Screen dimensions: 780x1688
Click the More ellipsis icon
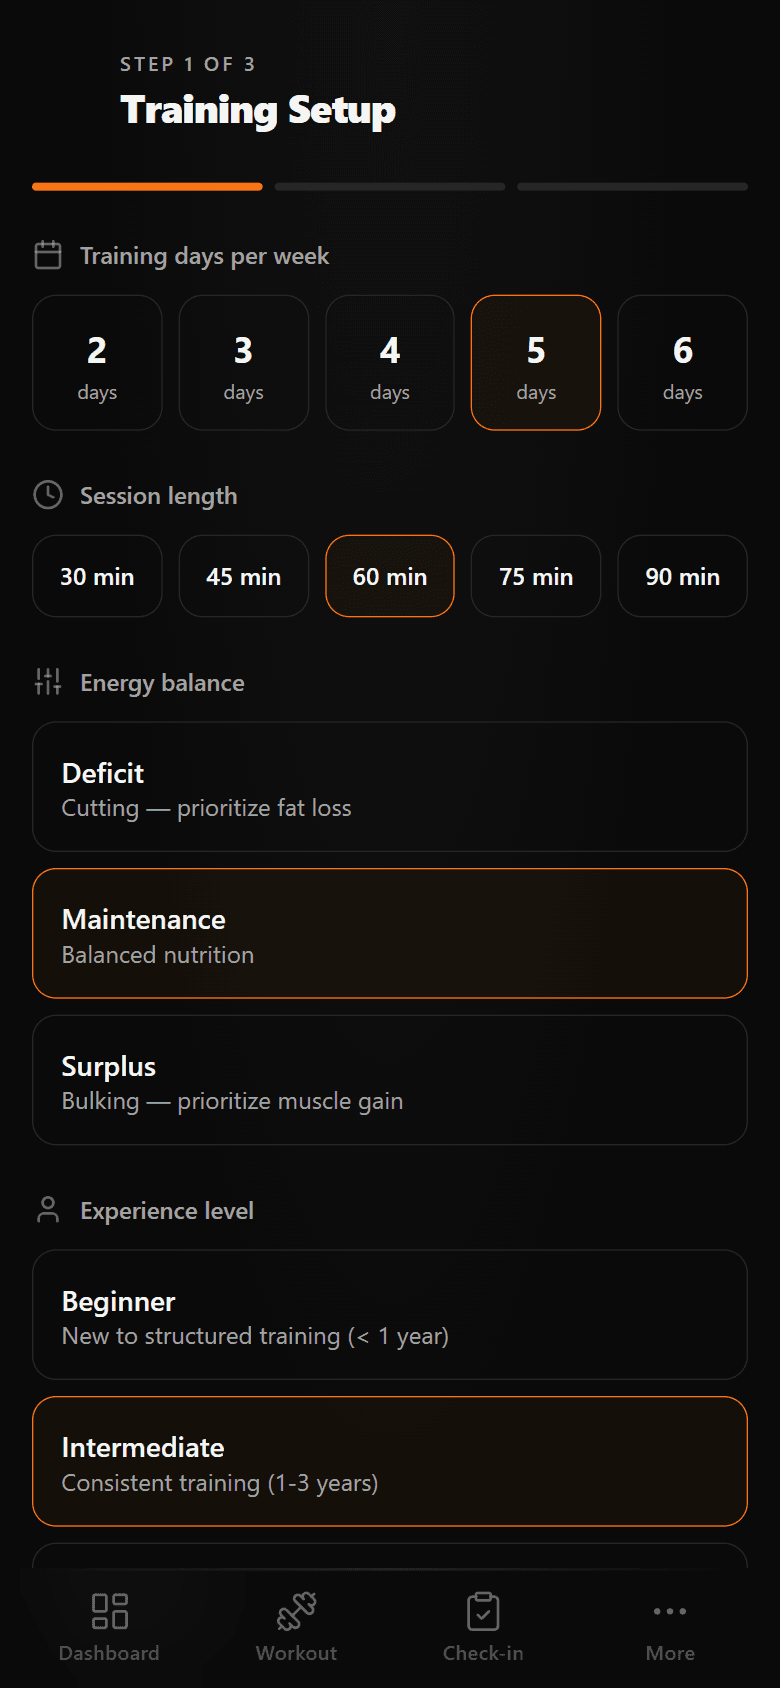click(669, 1610)
